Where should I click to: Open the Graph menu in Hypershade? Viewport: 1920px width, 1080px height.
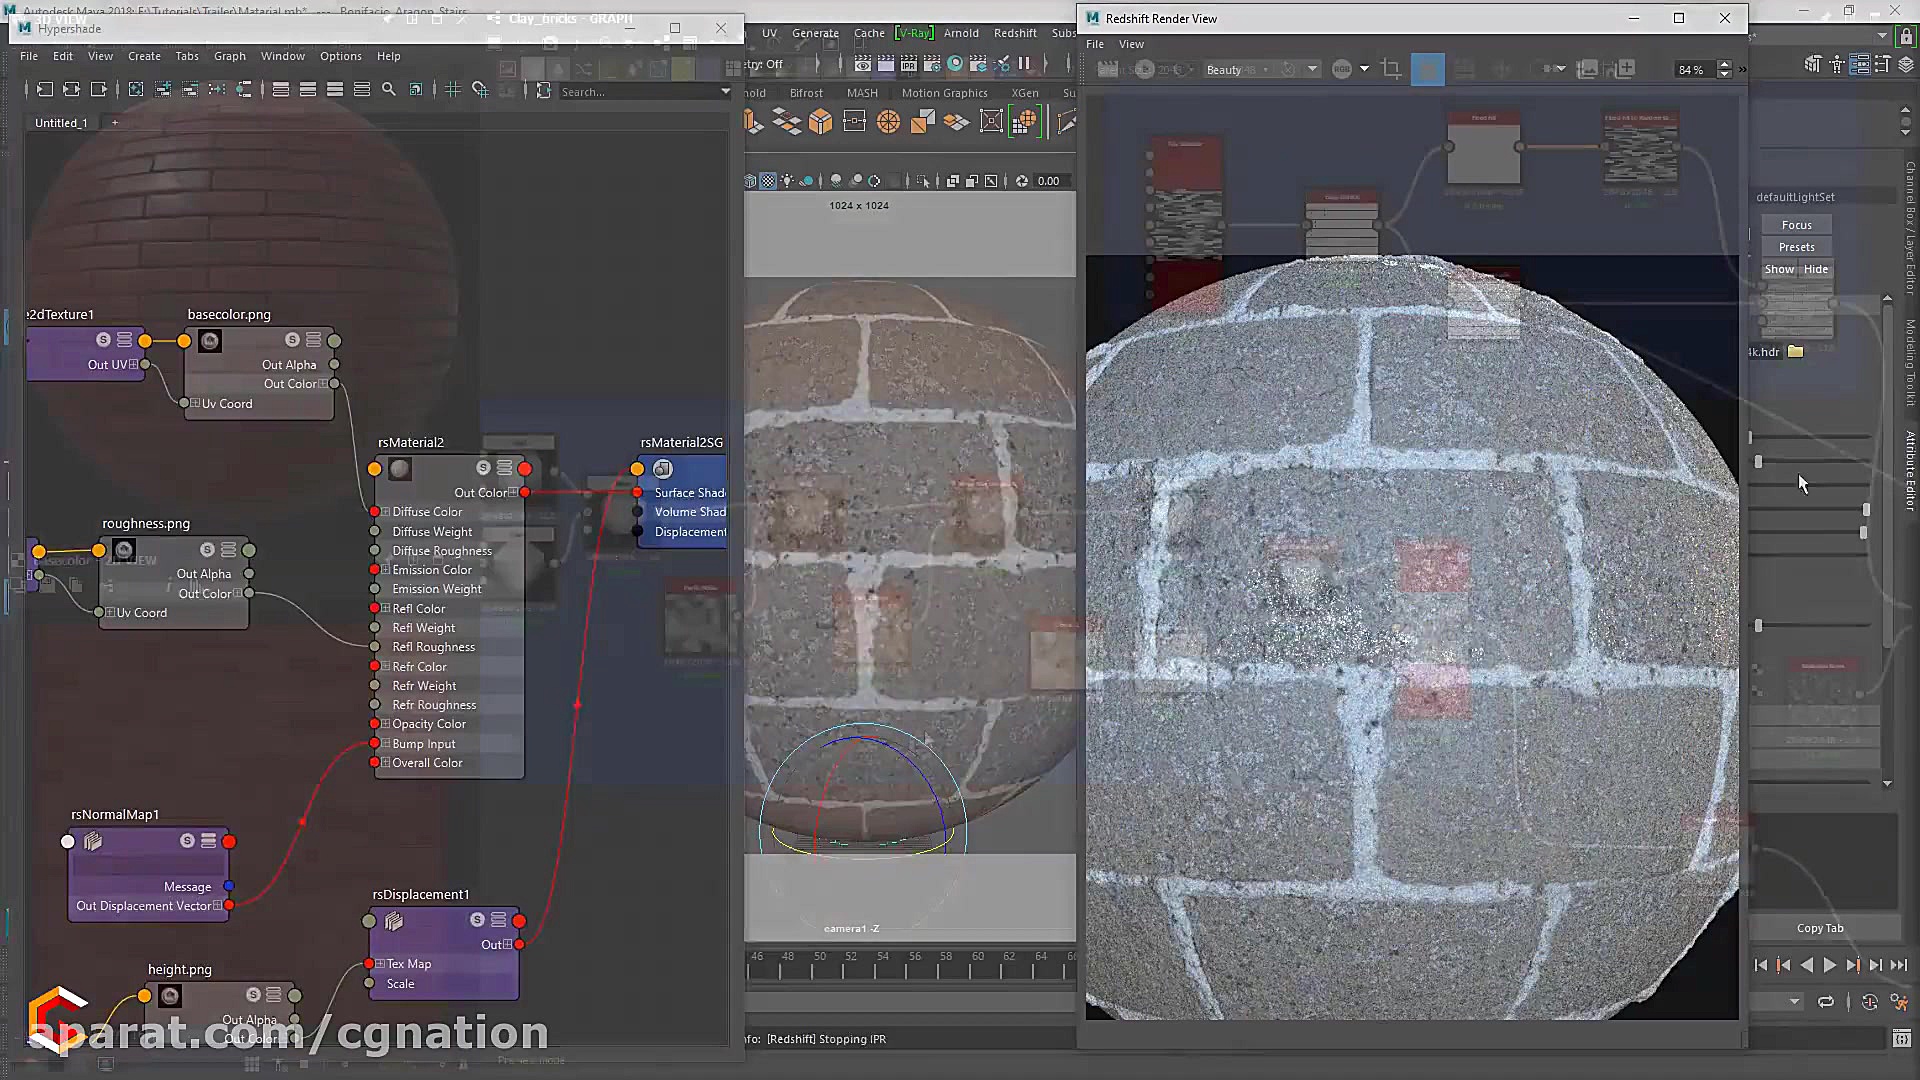pos(229,56)
